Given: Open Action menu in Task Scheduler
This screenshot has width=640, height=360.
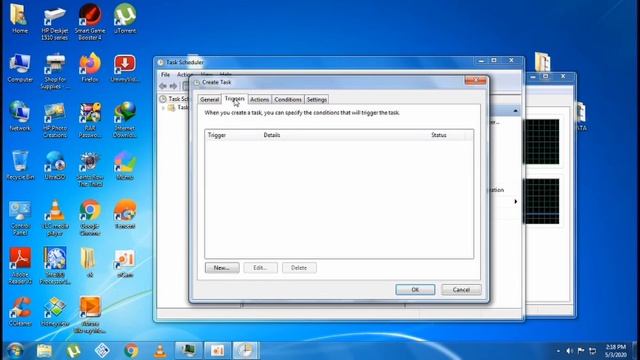Looking at the screenshot, I should 184,75.
